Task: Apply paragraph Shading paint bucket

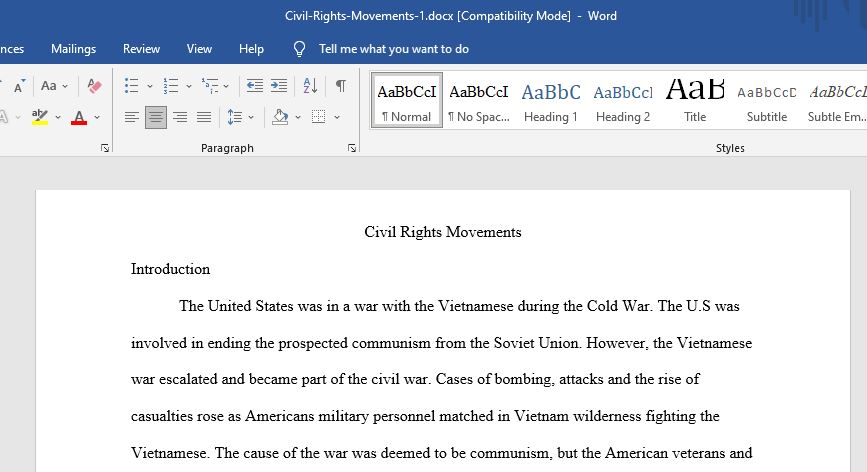Action: click(x=280, y=117)
